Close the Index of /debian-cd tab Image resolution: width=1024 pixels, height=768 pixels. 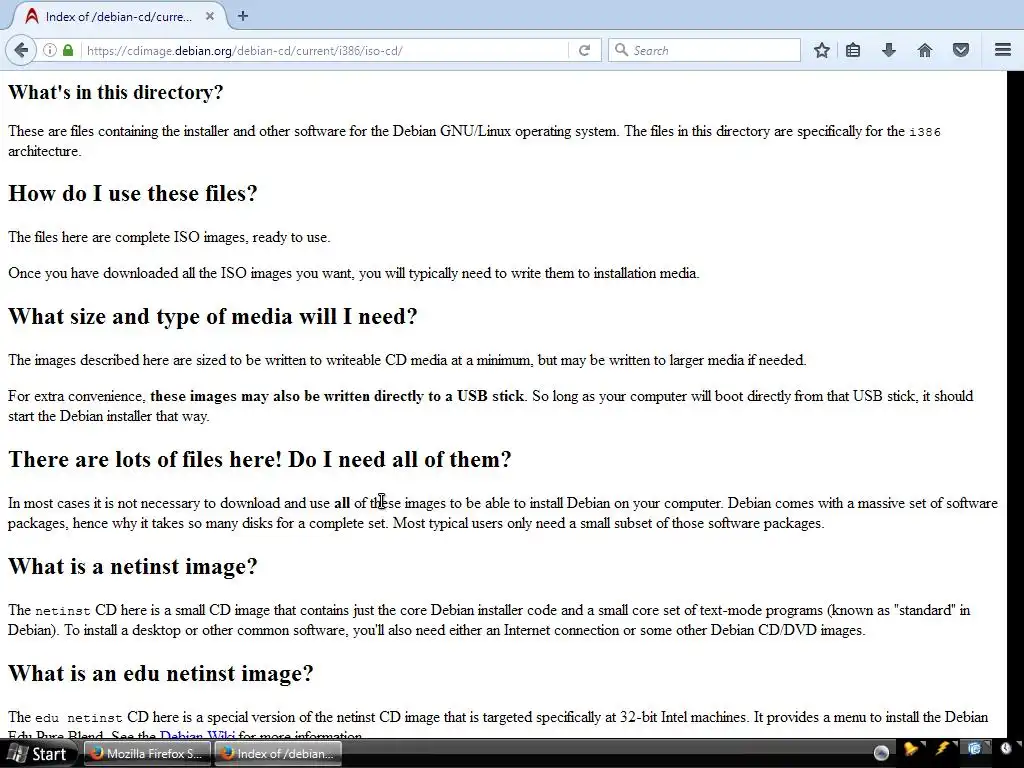pos(210,16)
